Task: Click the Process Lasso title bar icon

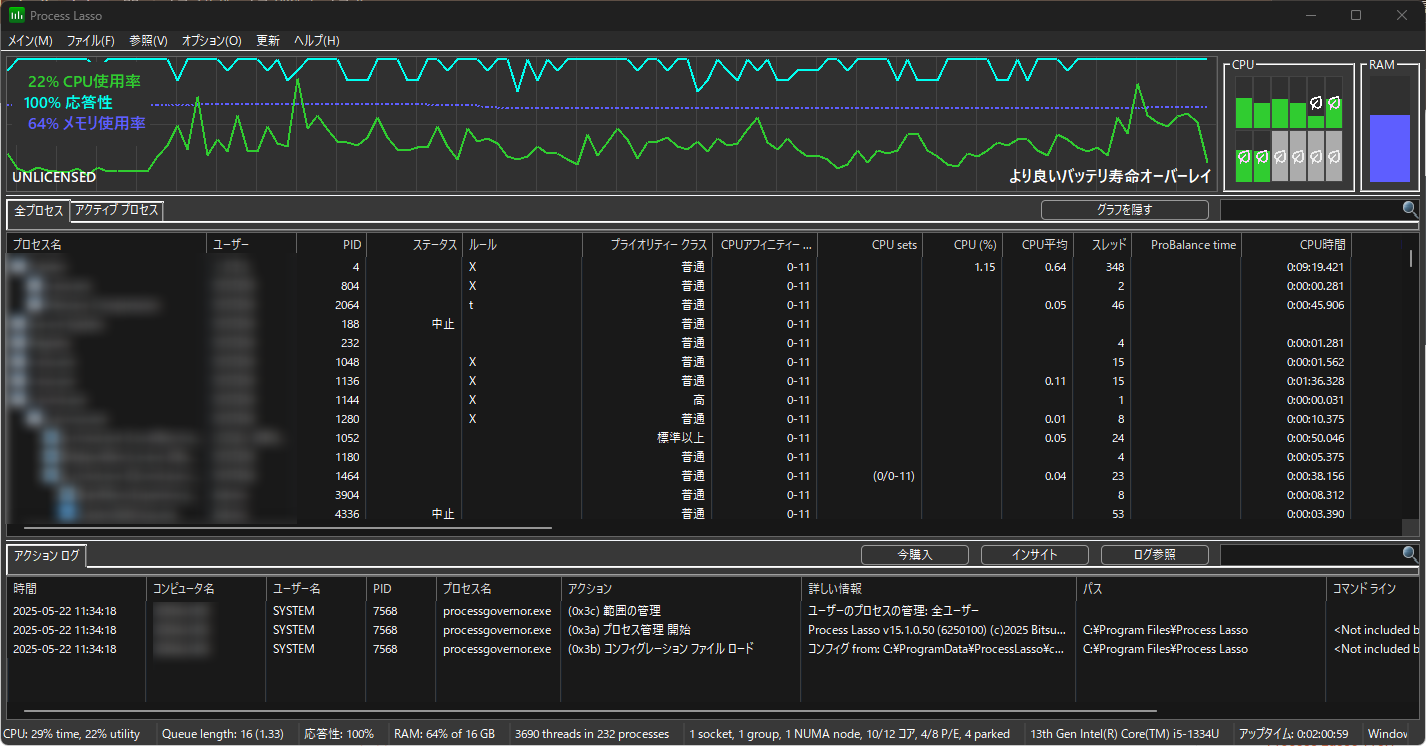Action: pos(16,15)
